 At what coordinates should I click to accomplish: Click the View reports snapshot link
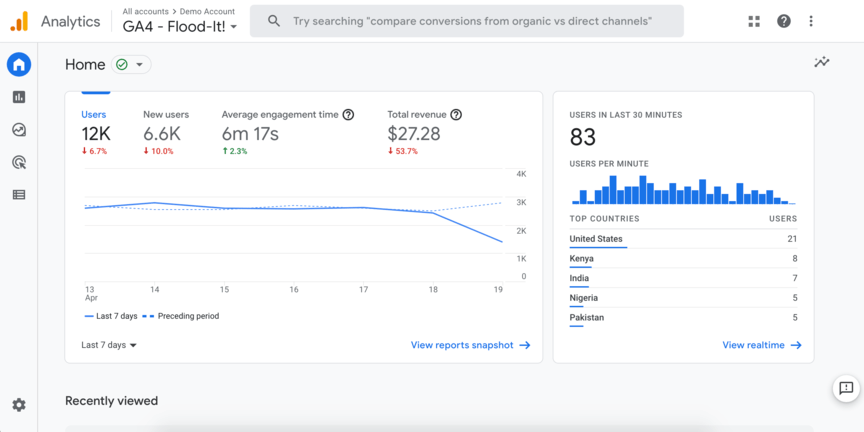[x=470, y=345]
